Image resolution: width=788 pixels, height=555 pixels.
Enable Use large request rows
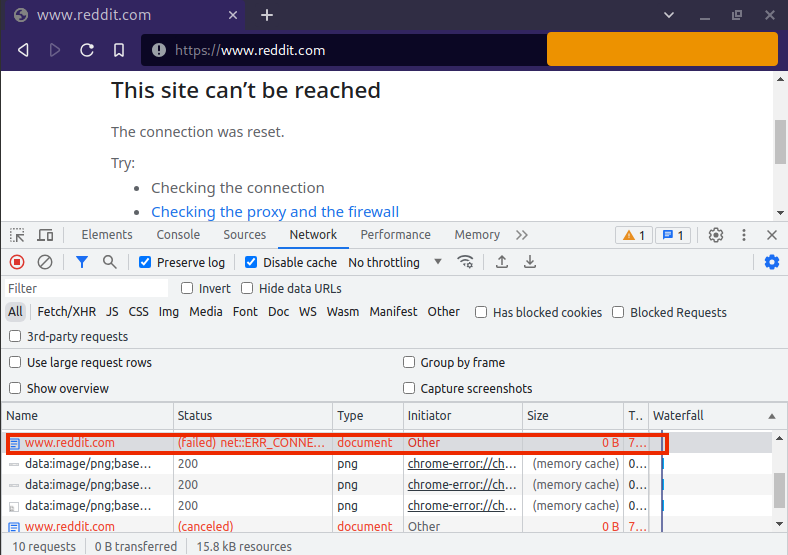[15, 362]
